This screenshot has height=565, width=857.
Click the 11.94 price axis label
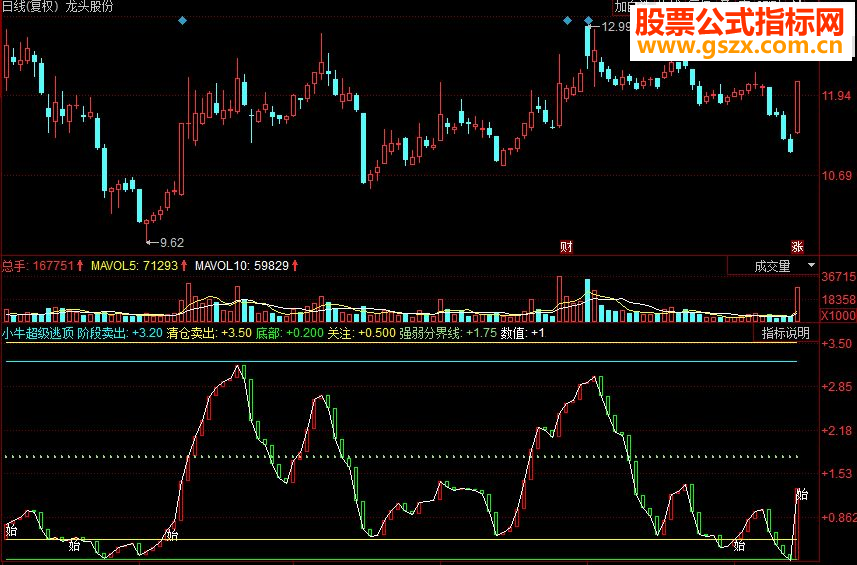click(x=837, y=96)
